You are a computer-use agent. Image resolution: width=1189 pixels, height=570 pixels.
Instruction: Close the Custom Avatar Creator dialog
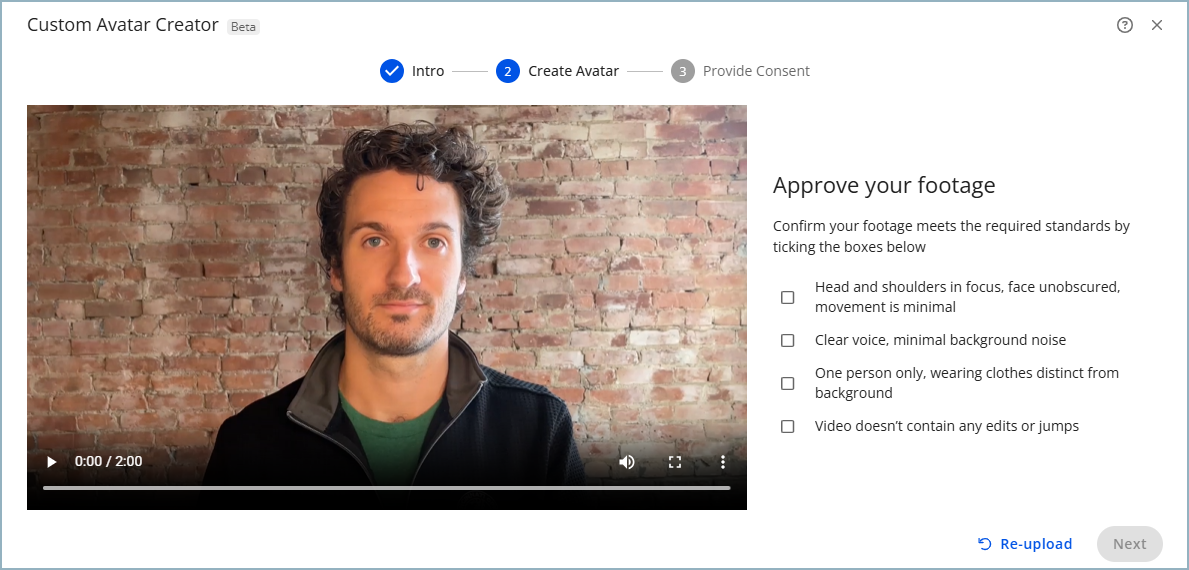pyautogui.click(x=1157, y=26)
